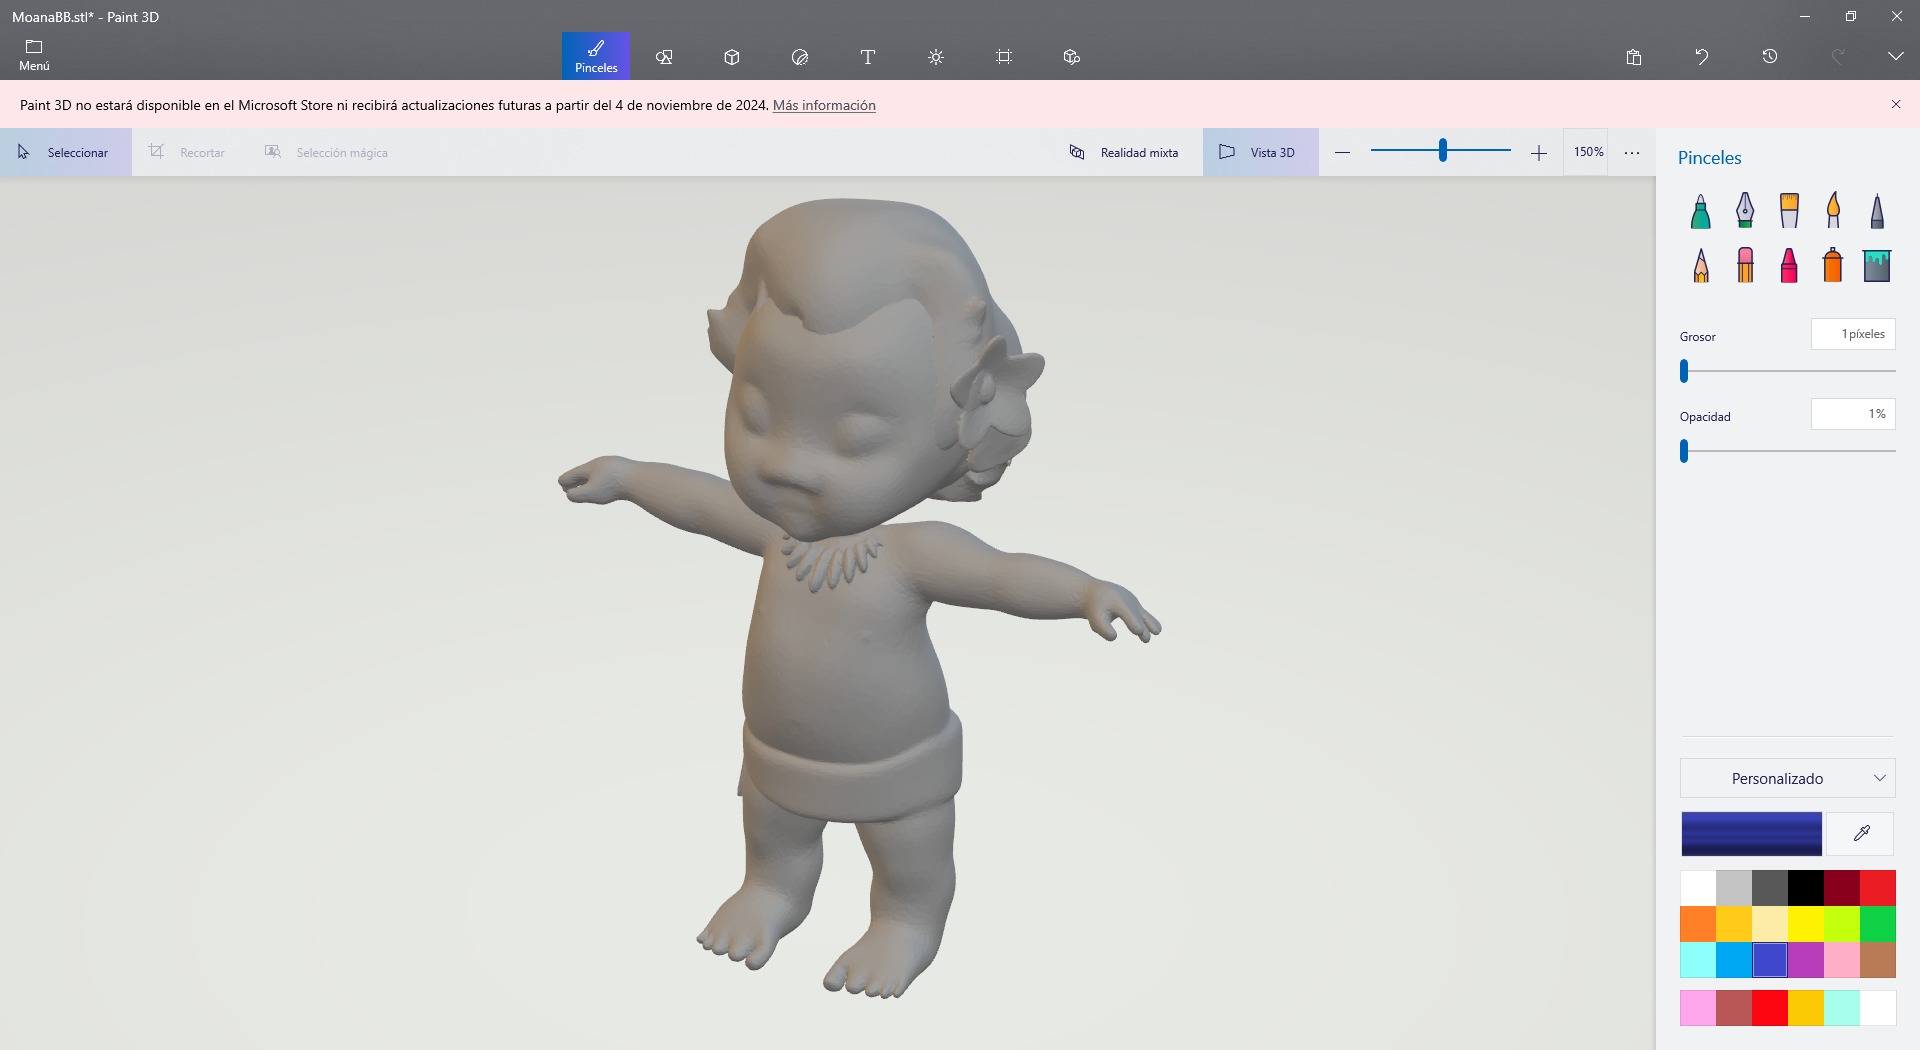Pick the black color swatch
The image size is (1920, 1050).
coord(1806,888)
